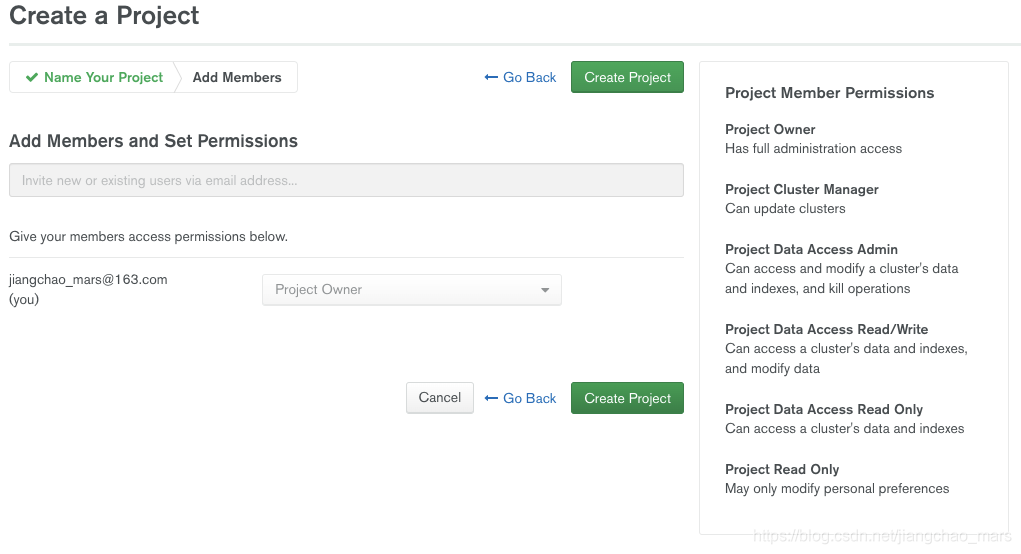
Task: Select the Add Members step tab
Action: (237, 78)
